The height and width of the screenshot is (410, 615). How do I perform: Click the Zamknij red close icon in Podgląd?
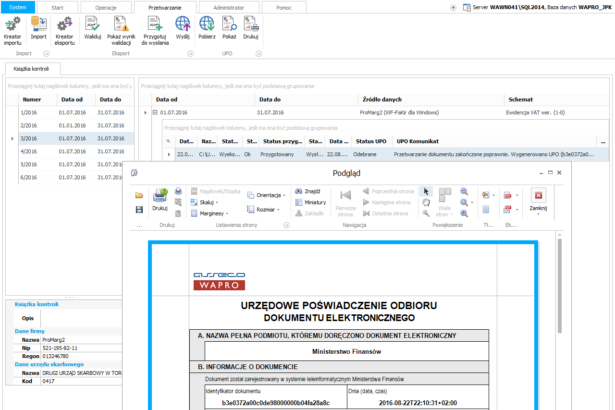click(538, 195)
